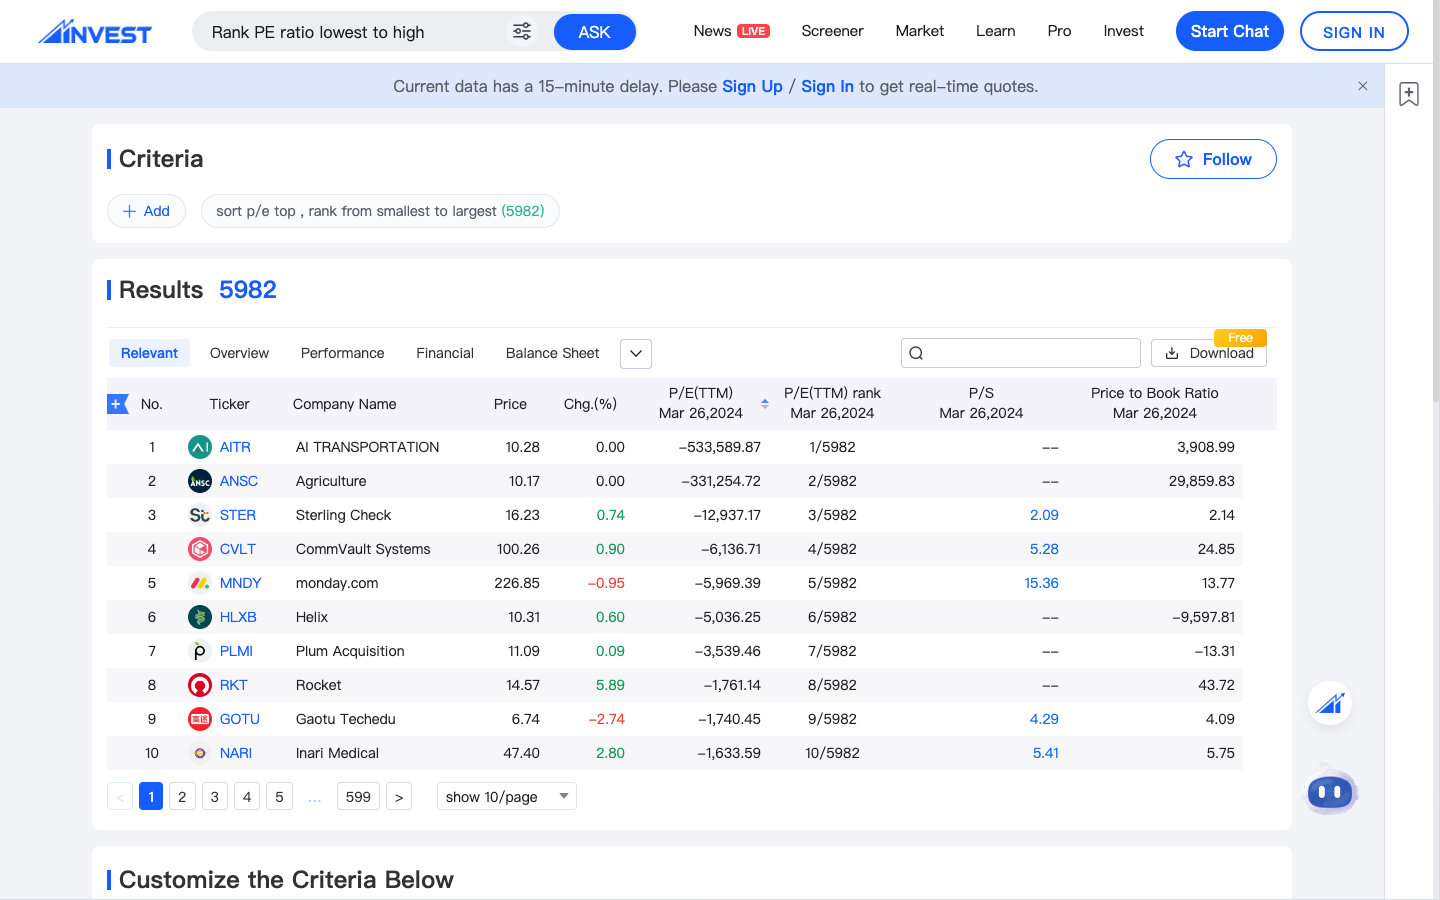Open the Screener page from the top navigation
Viewport: 1440px width, 900px height.
coord(832,31)
